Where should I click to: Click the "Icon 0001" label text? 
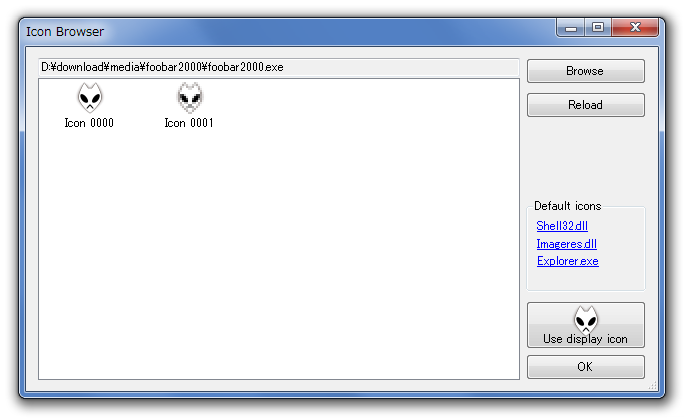tap(189, 123)
